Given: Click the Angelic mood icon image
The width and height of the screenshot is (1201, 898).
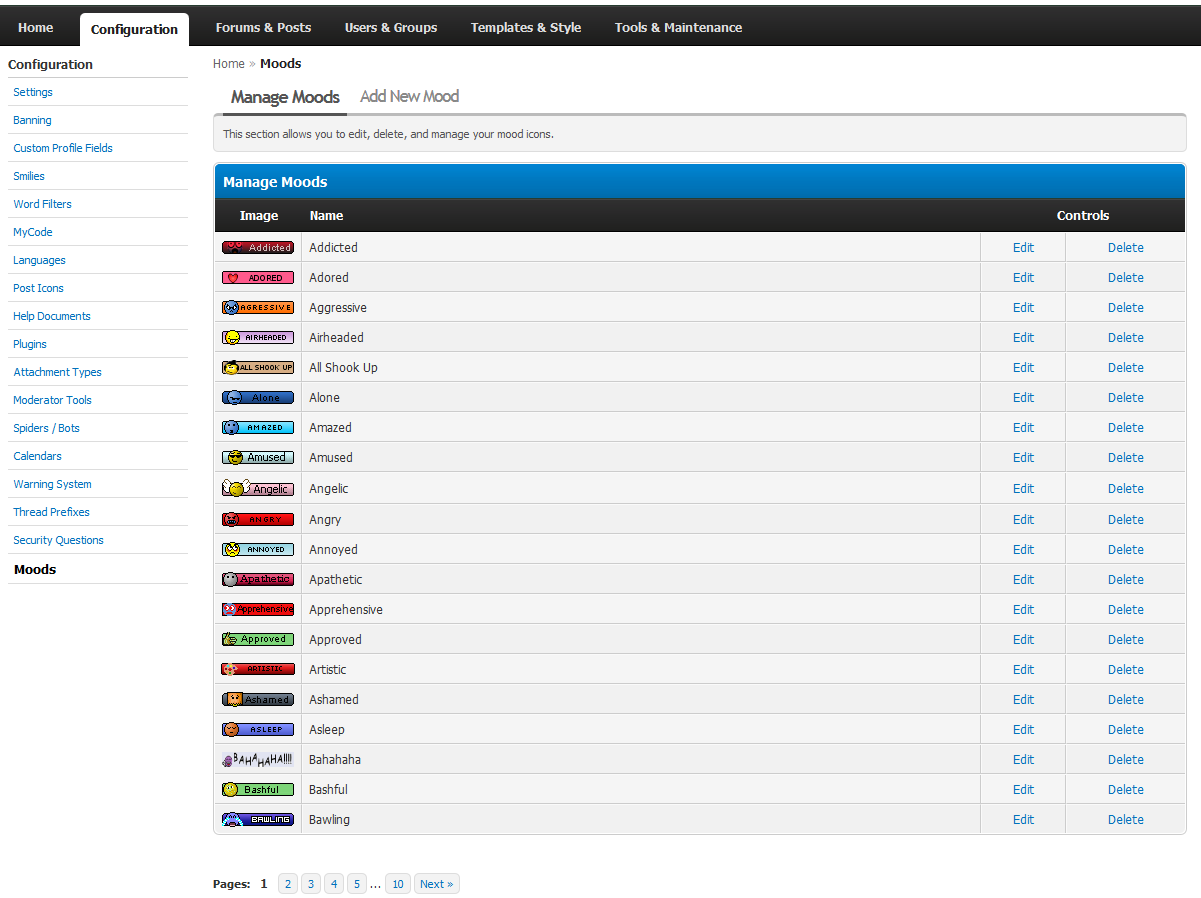Looking at the screenshot, I should click(x=258, y=488).
